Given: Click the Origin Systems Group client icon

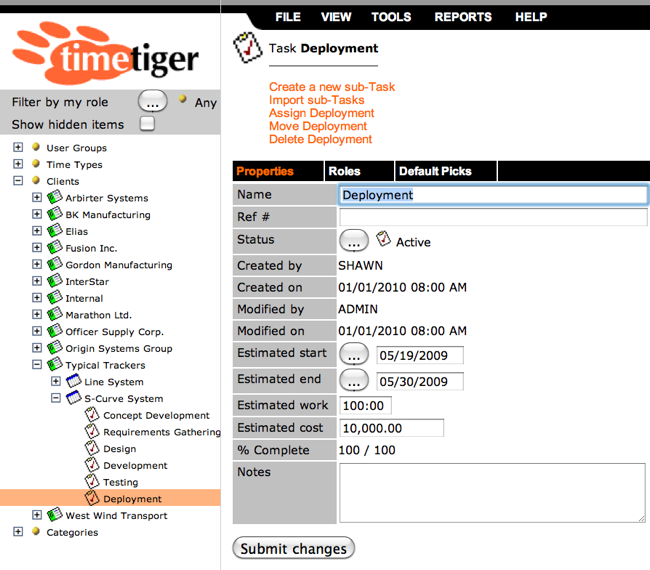Looking at the screenshot, I should click(55, 347).
